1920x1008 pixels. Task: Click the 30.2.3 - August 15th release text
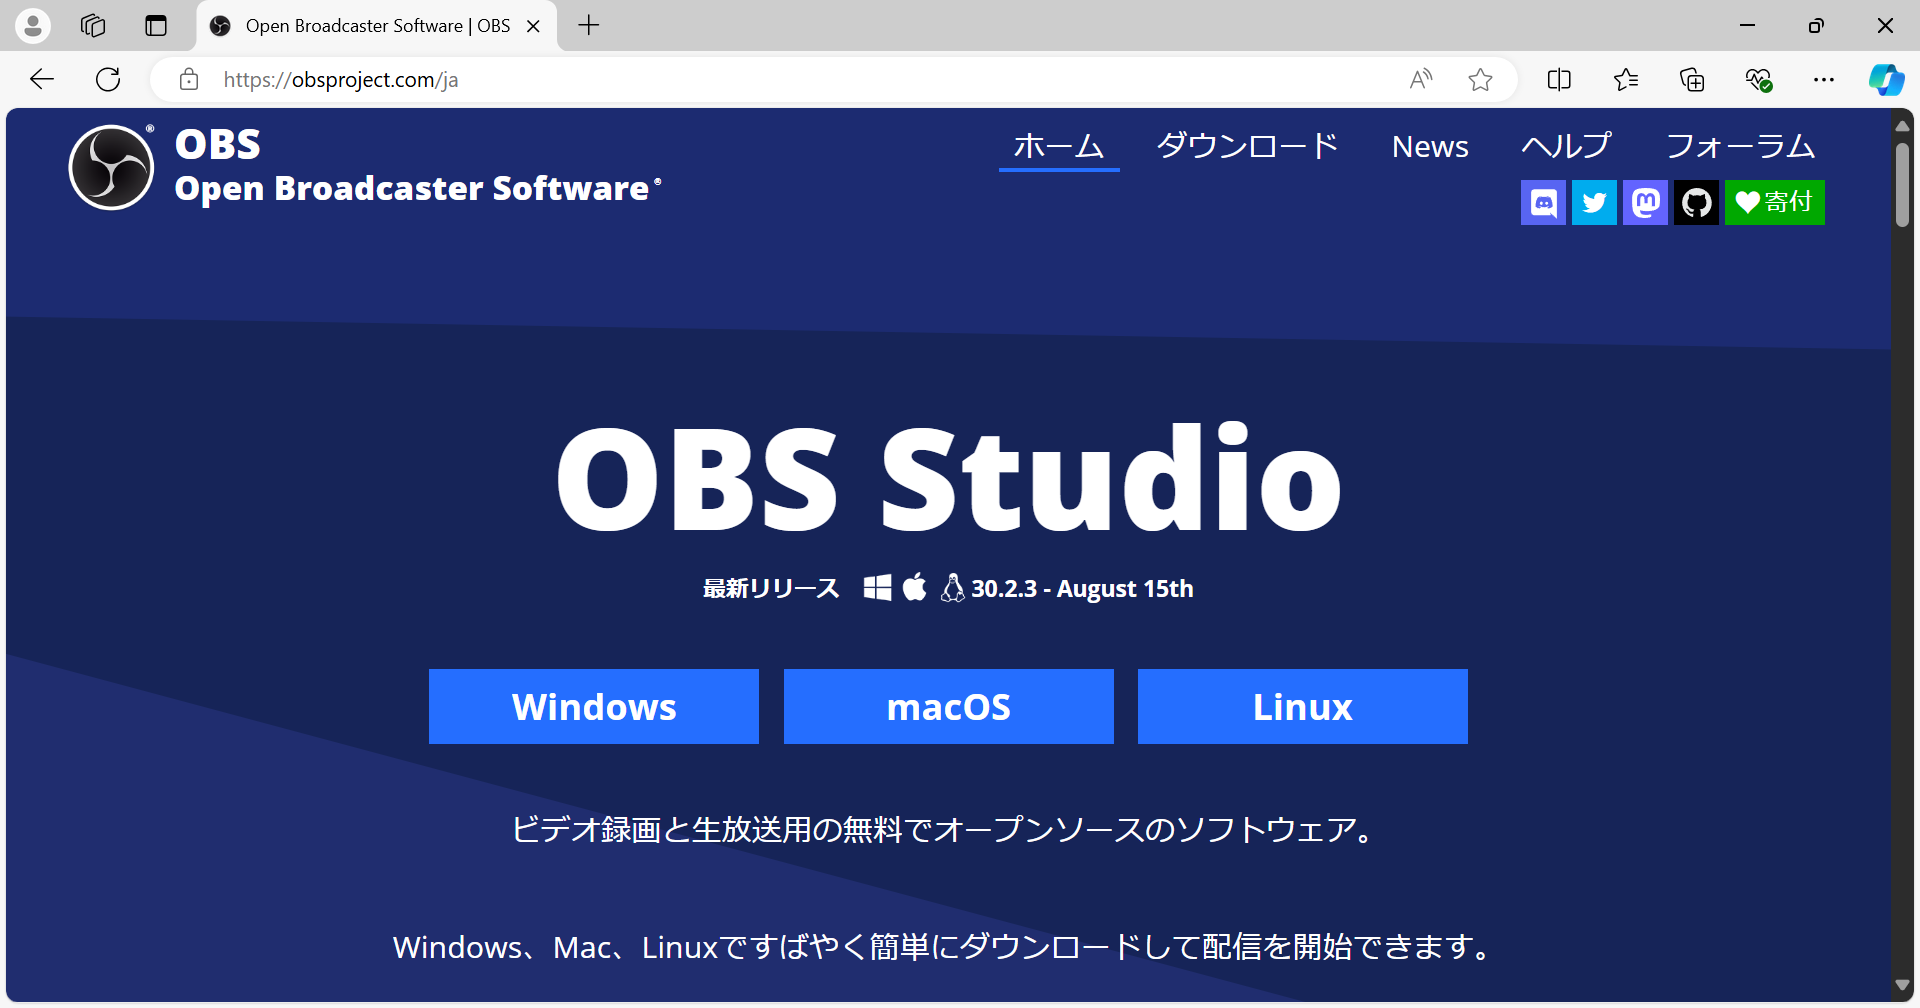point(1082,589)
